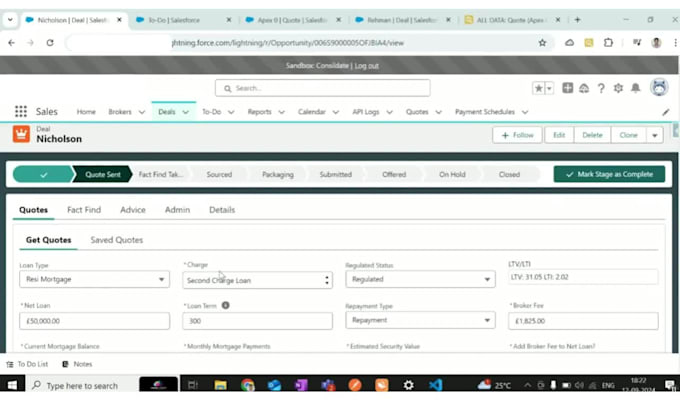Image resolution: width=680 pixels, height=404 pixels.
Task: Switch to the Fact Find tab
Action: 84,210
